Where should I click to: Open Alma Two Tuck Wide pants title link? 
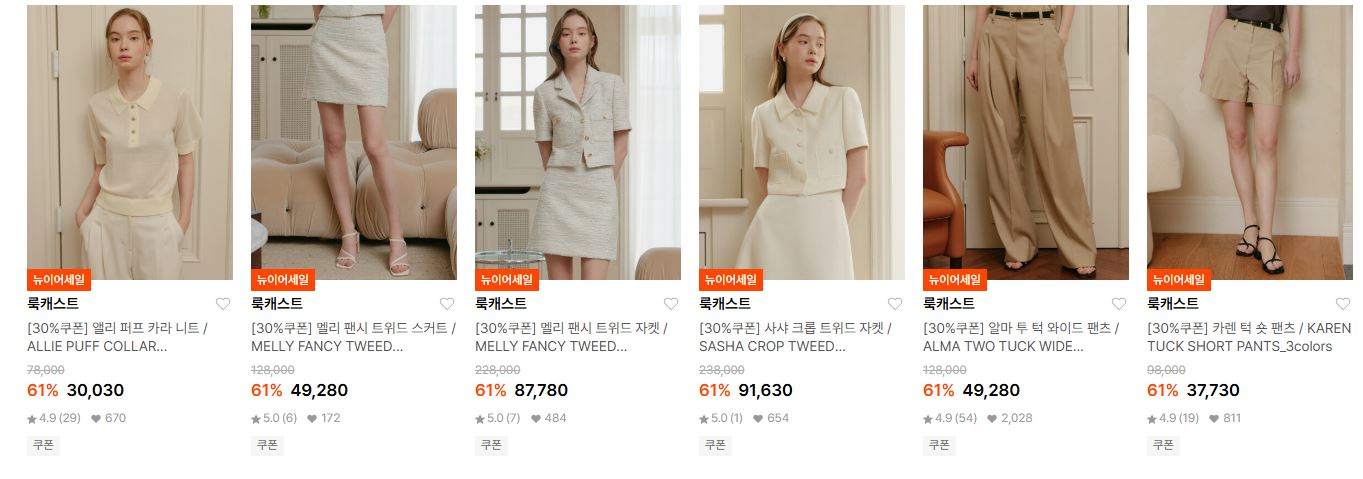[x=1021, y=337]
